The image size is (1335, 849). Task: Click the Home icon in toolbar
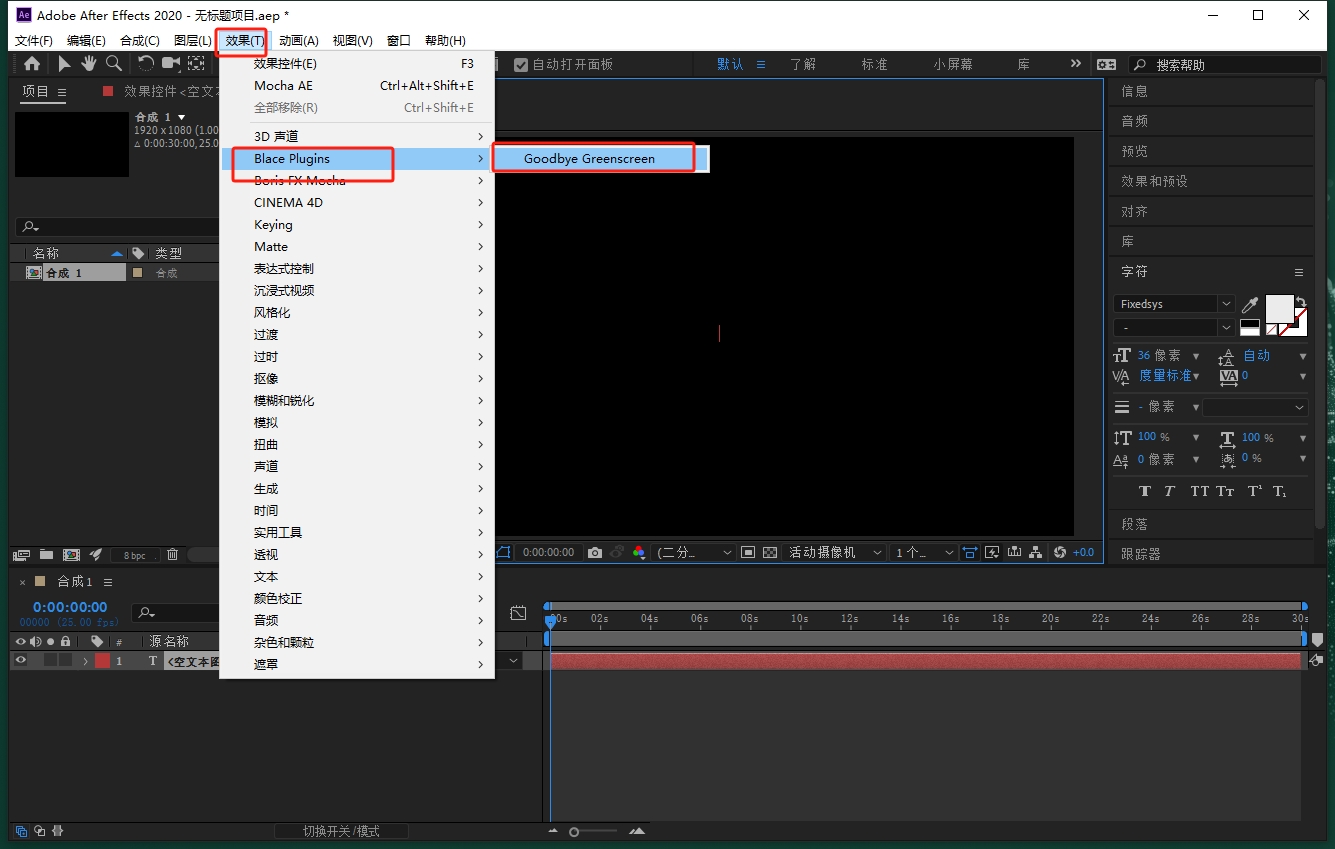(32, 64)
